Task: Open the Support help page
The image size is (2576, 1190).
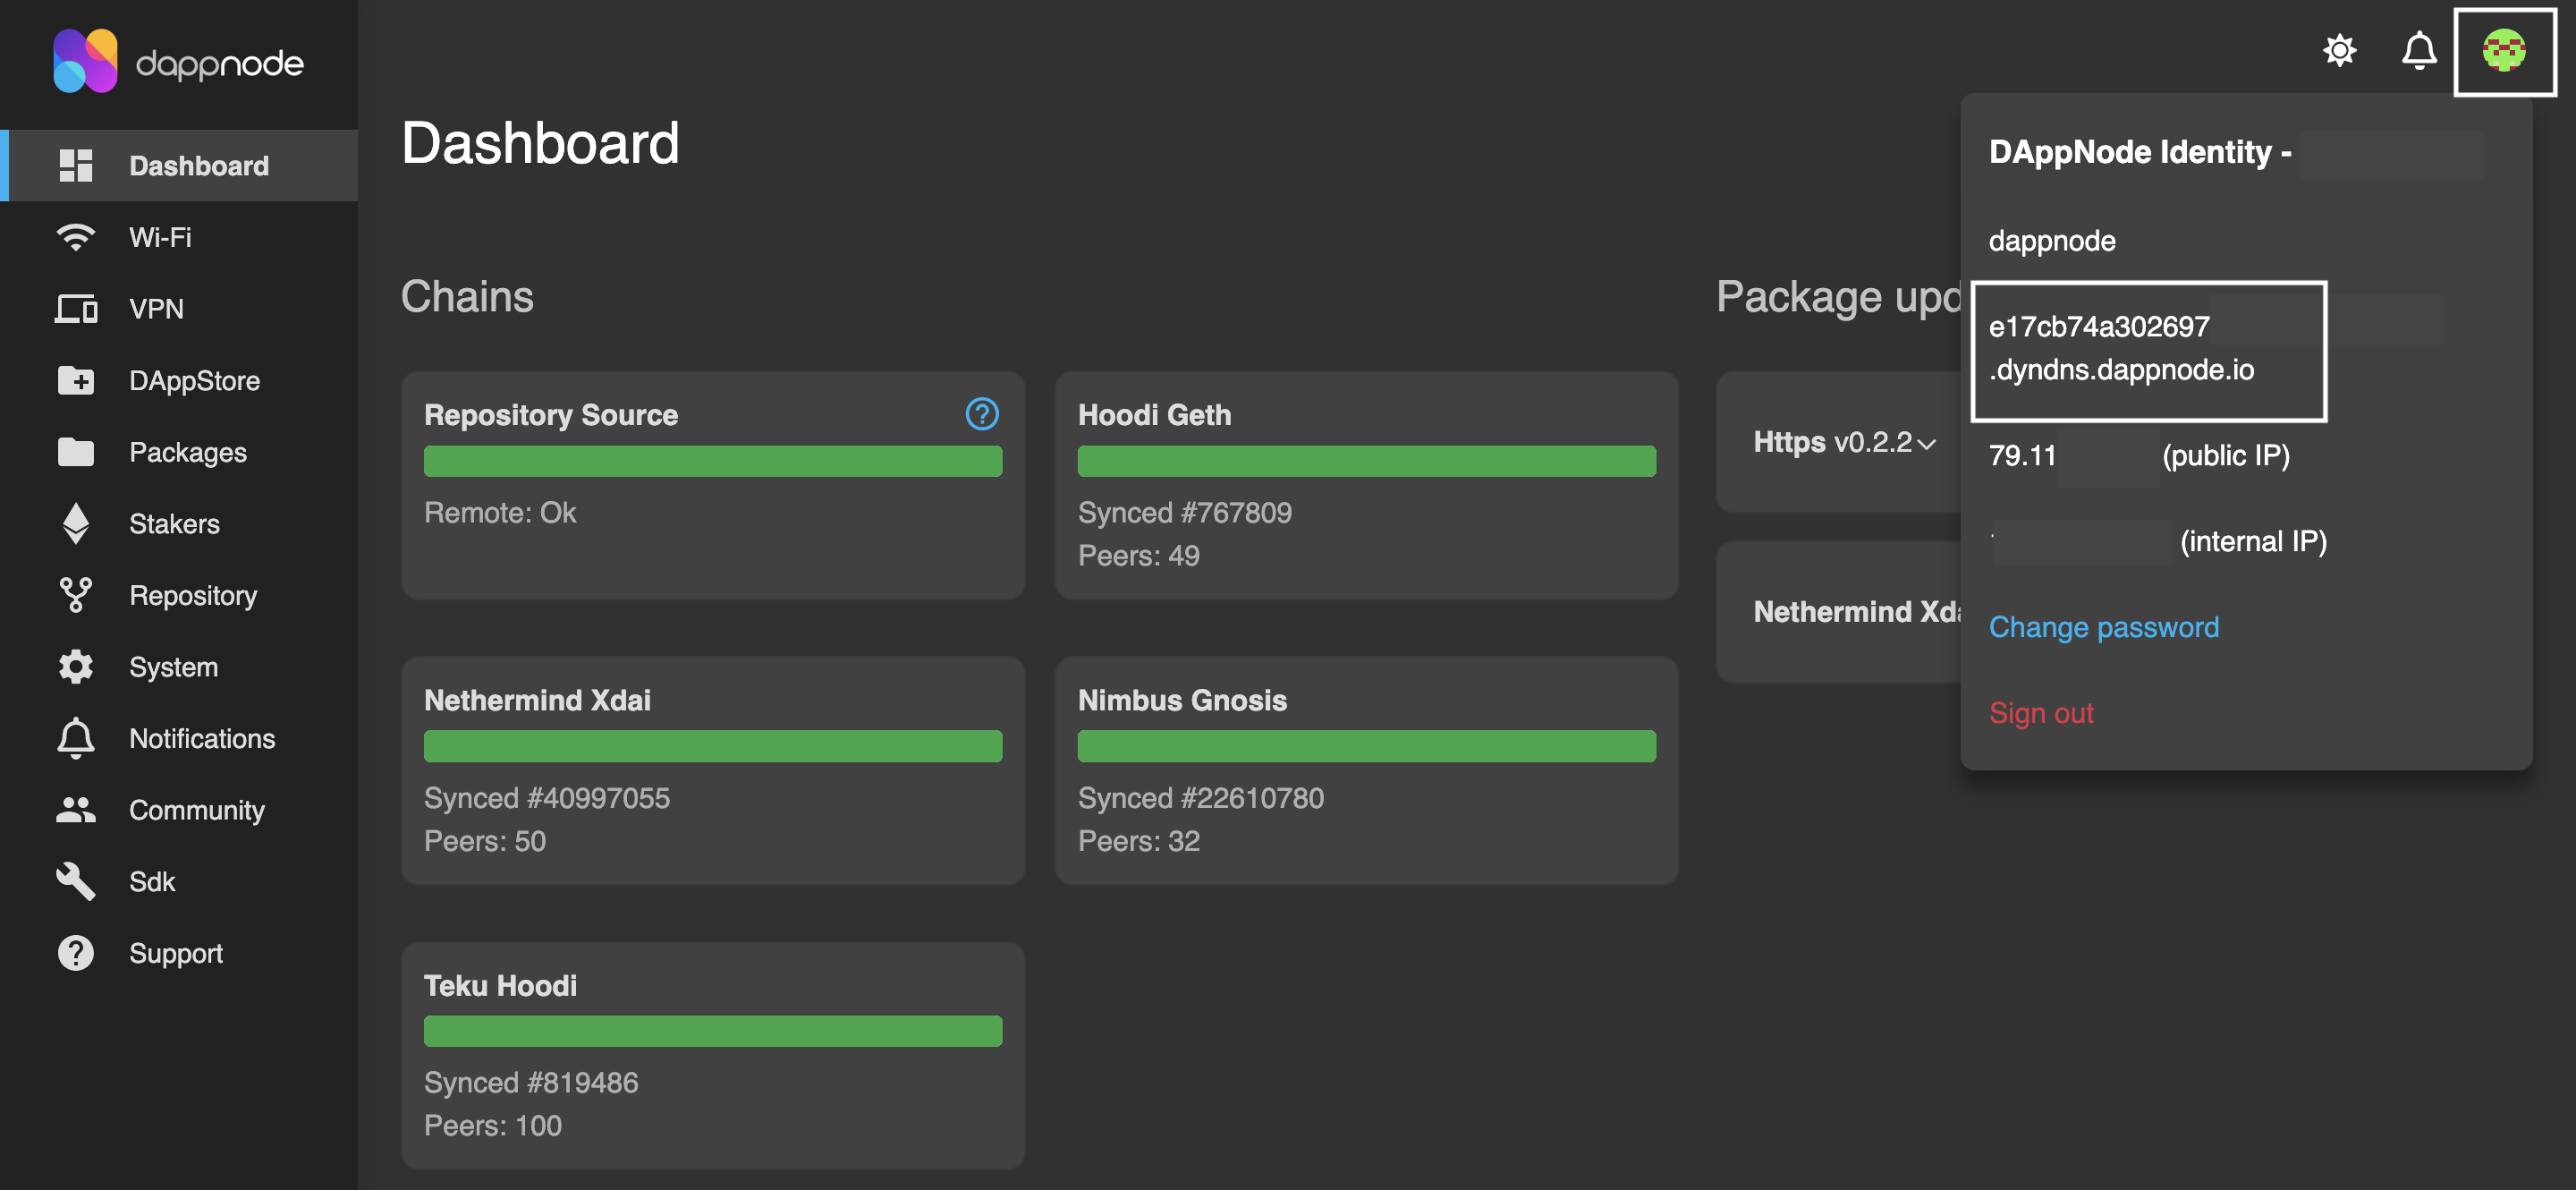Action: (175, 953)
